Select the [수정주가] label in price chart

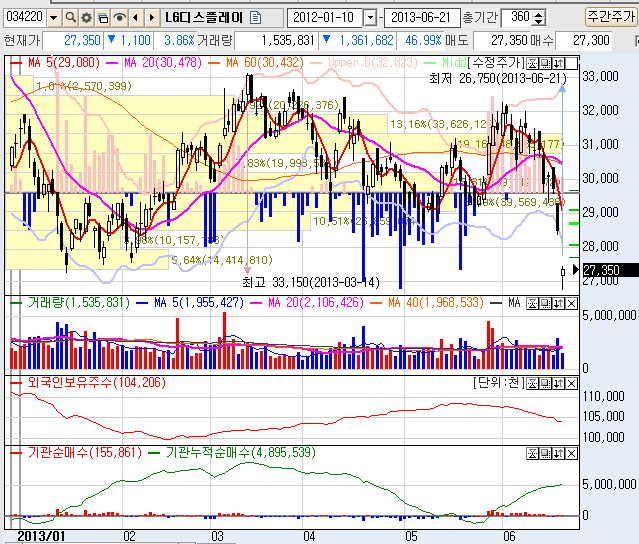(496, 63)
